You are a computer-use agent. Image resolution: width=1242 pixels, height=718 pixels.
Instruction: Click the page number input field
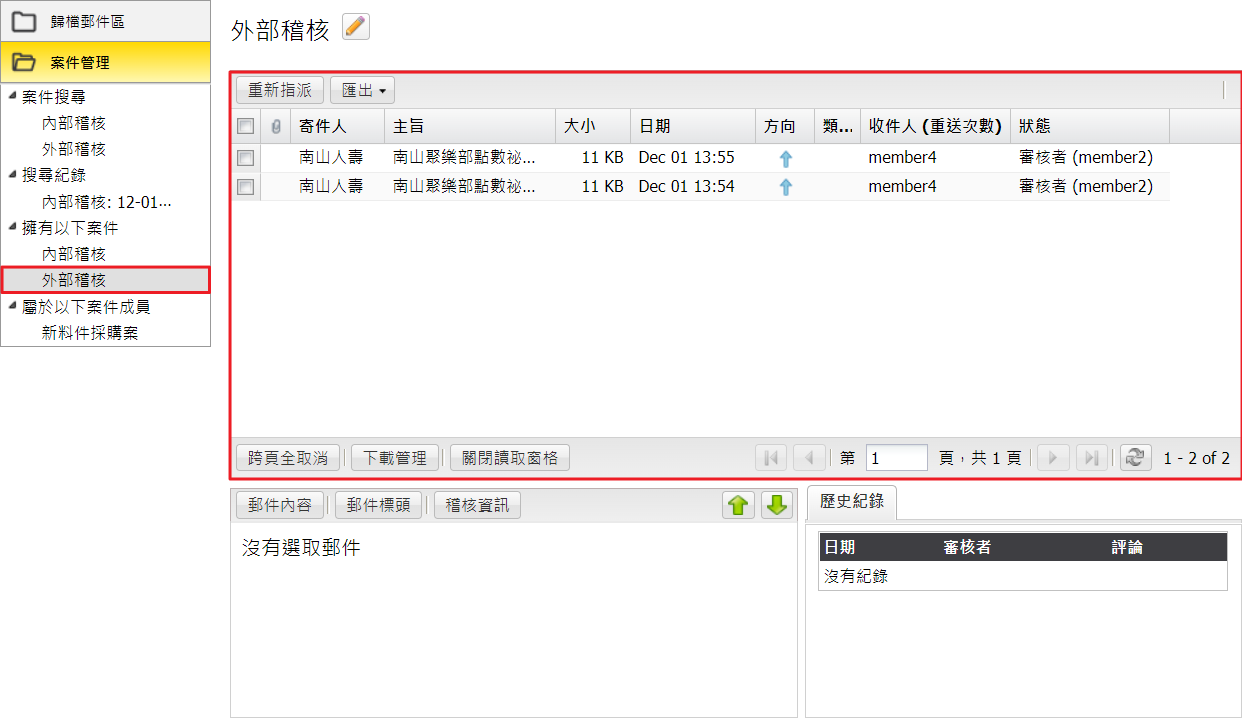(897, 458)
